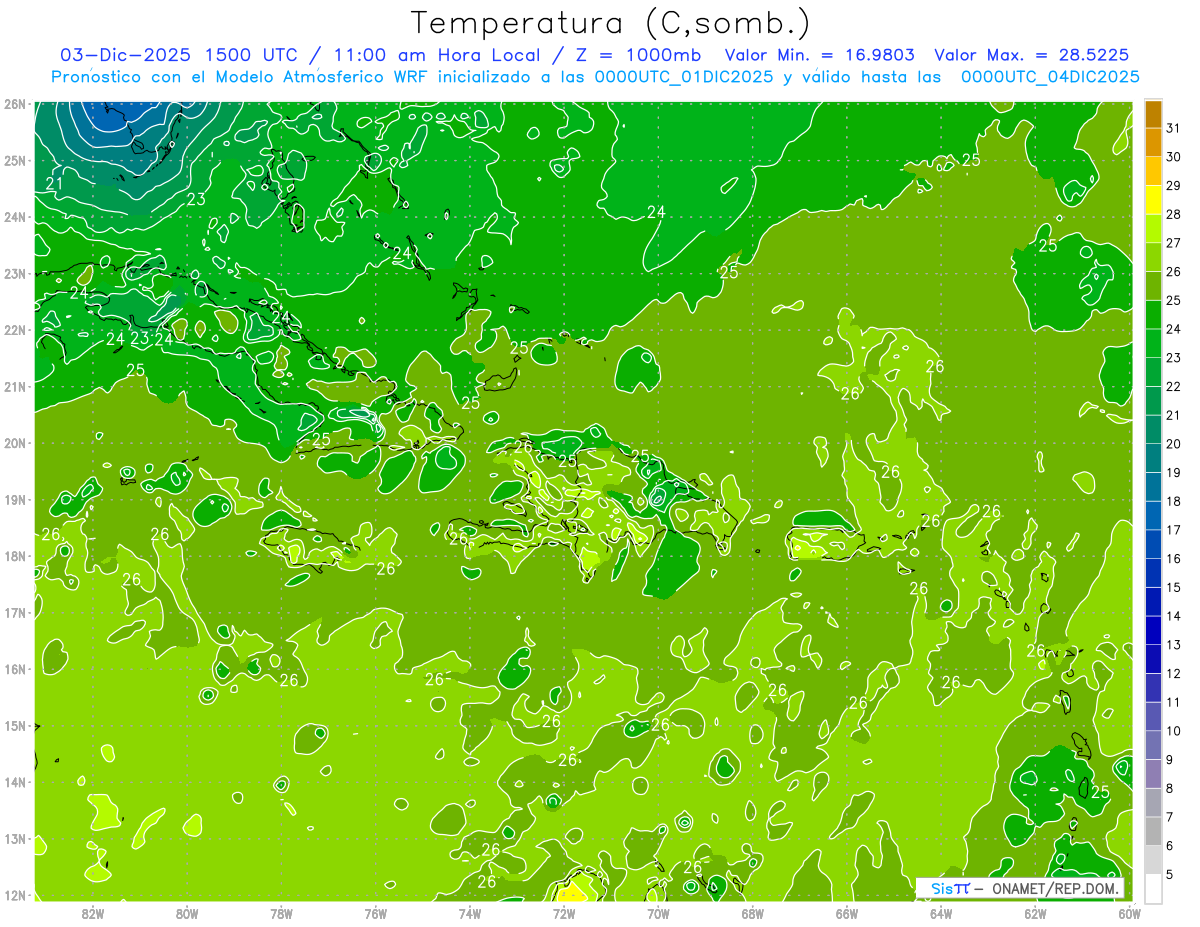Image resolution: width=1200 pixels, height=927 pixels.
Task: Click the '60W' longitude label
Action: coord(1129,913)
